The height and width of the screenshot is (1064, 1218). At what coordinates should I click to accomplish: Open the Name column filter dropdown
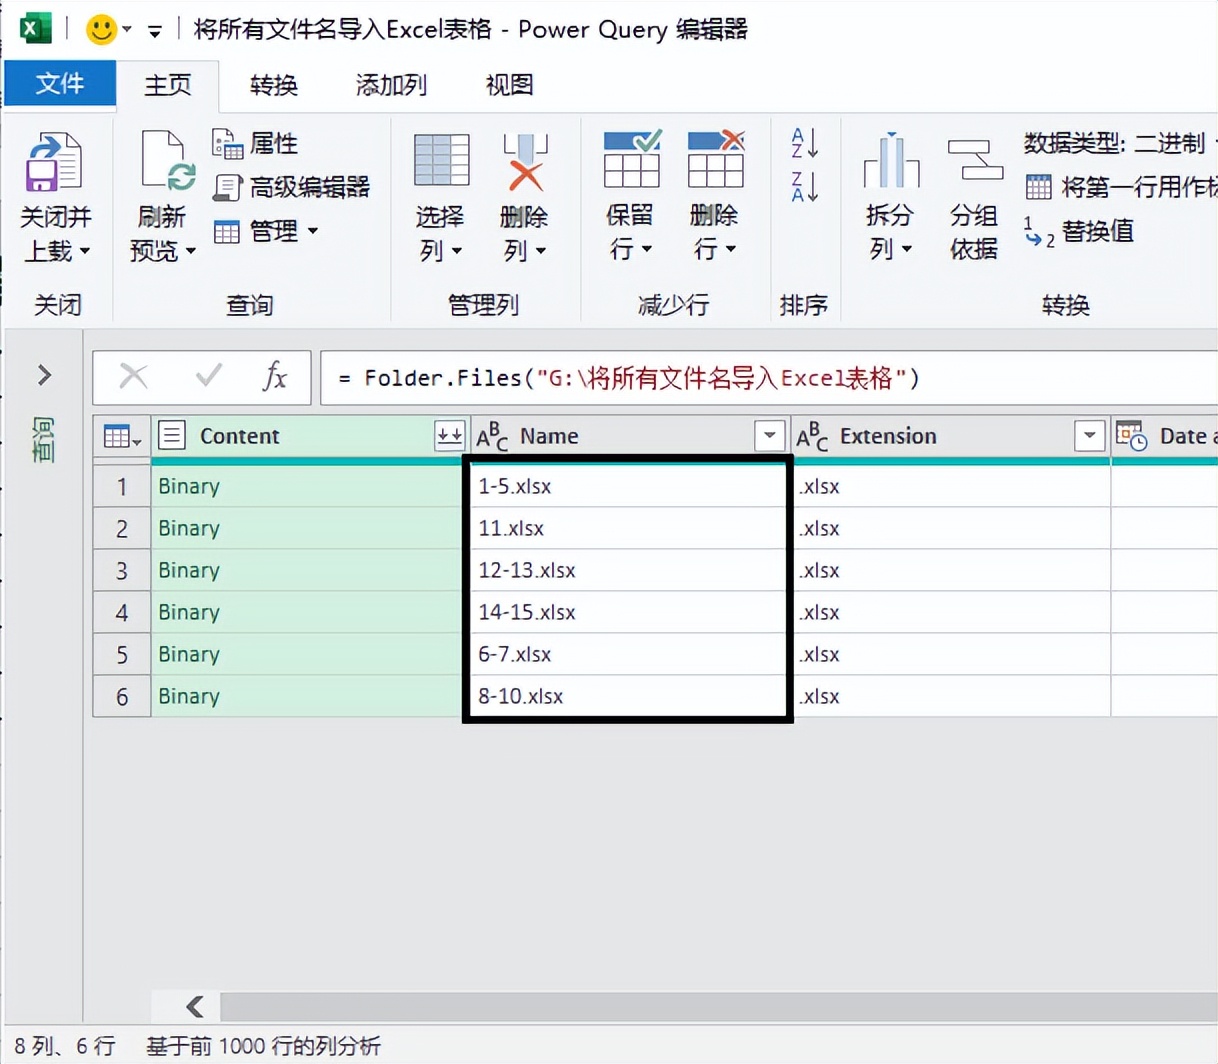click(769, 435)
